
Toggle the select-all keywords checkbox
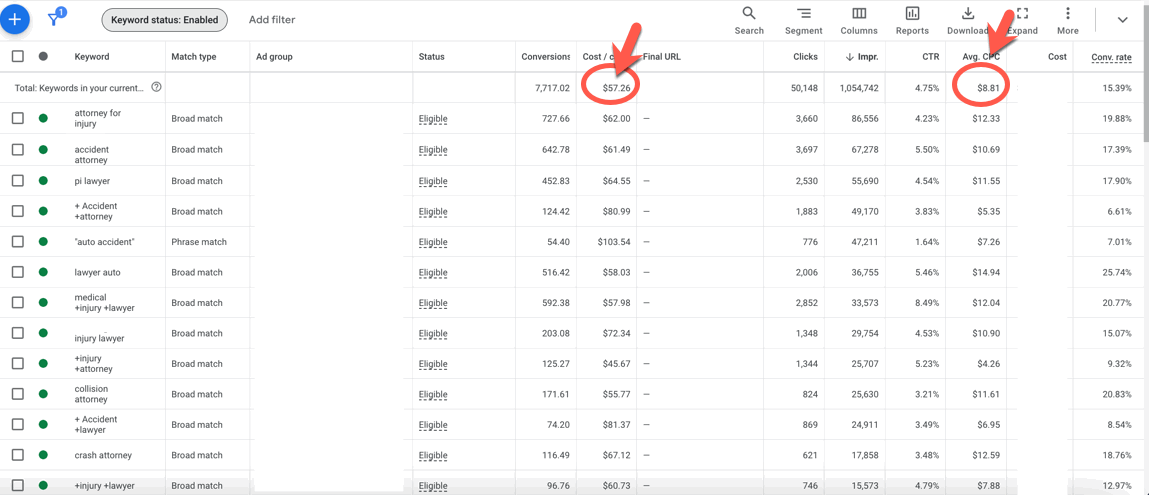[x=18, y=57]
